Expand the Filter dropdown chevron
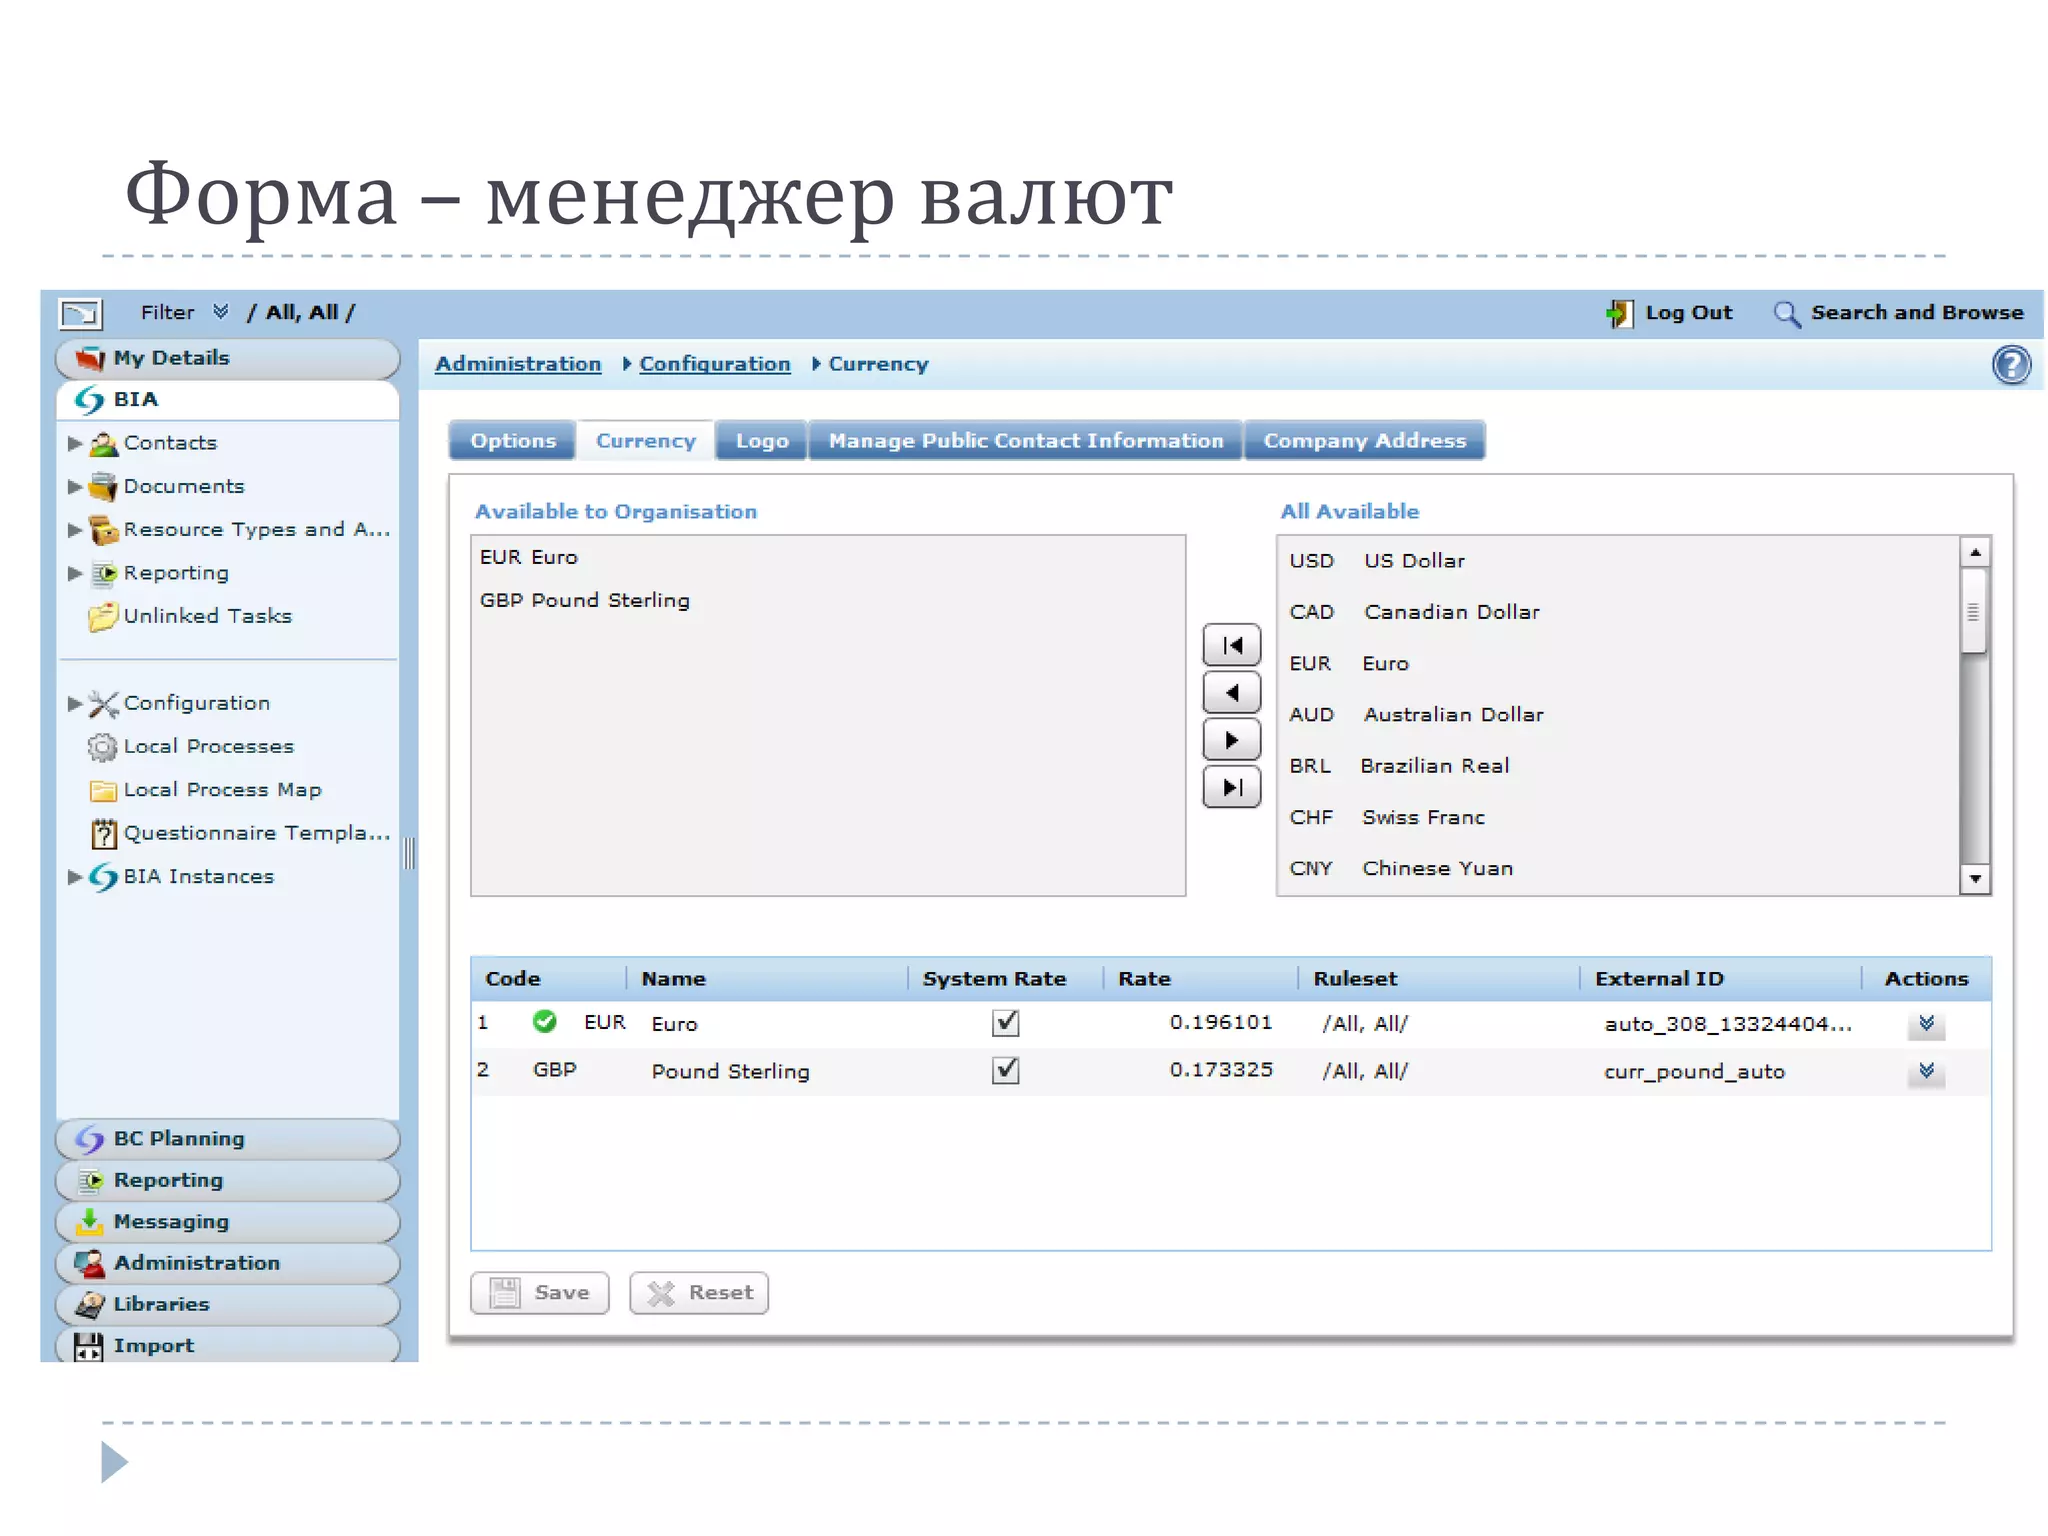This screenshot has width=2048, height=1536. (x=221, y=312)
